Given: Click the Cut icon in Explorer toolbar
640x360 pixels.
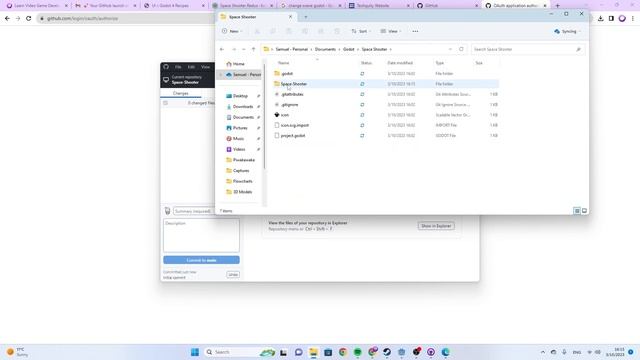Looking at the screenshot, I should pyautogui.click(x=257, y=31).
